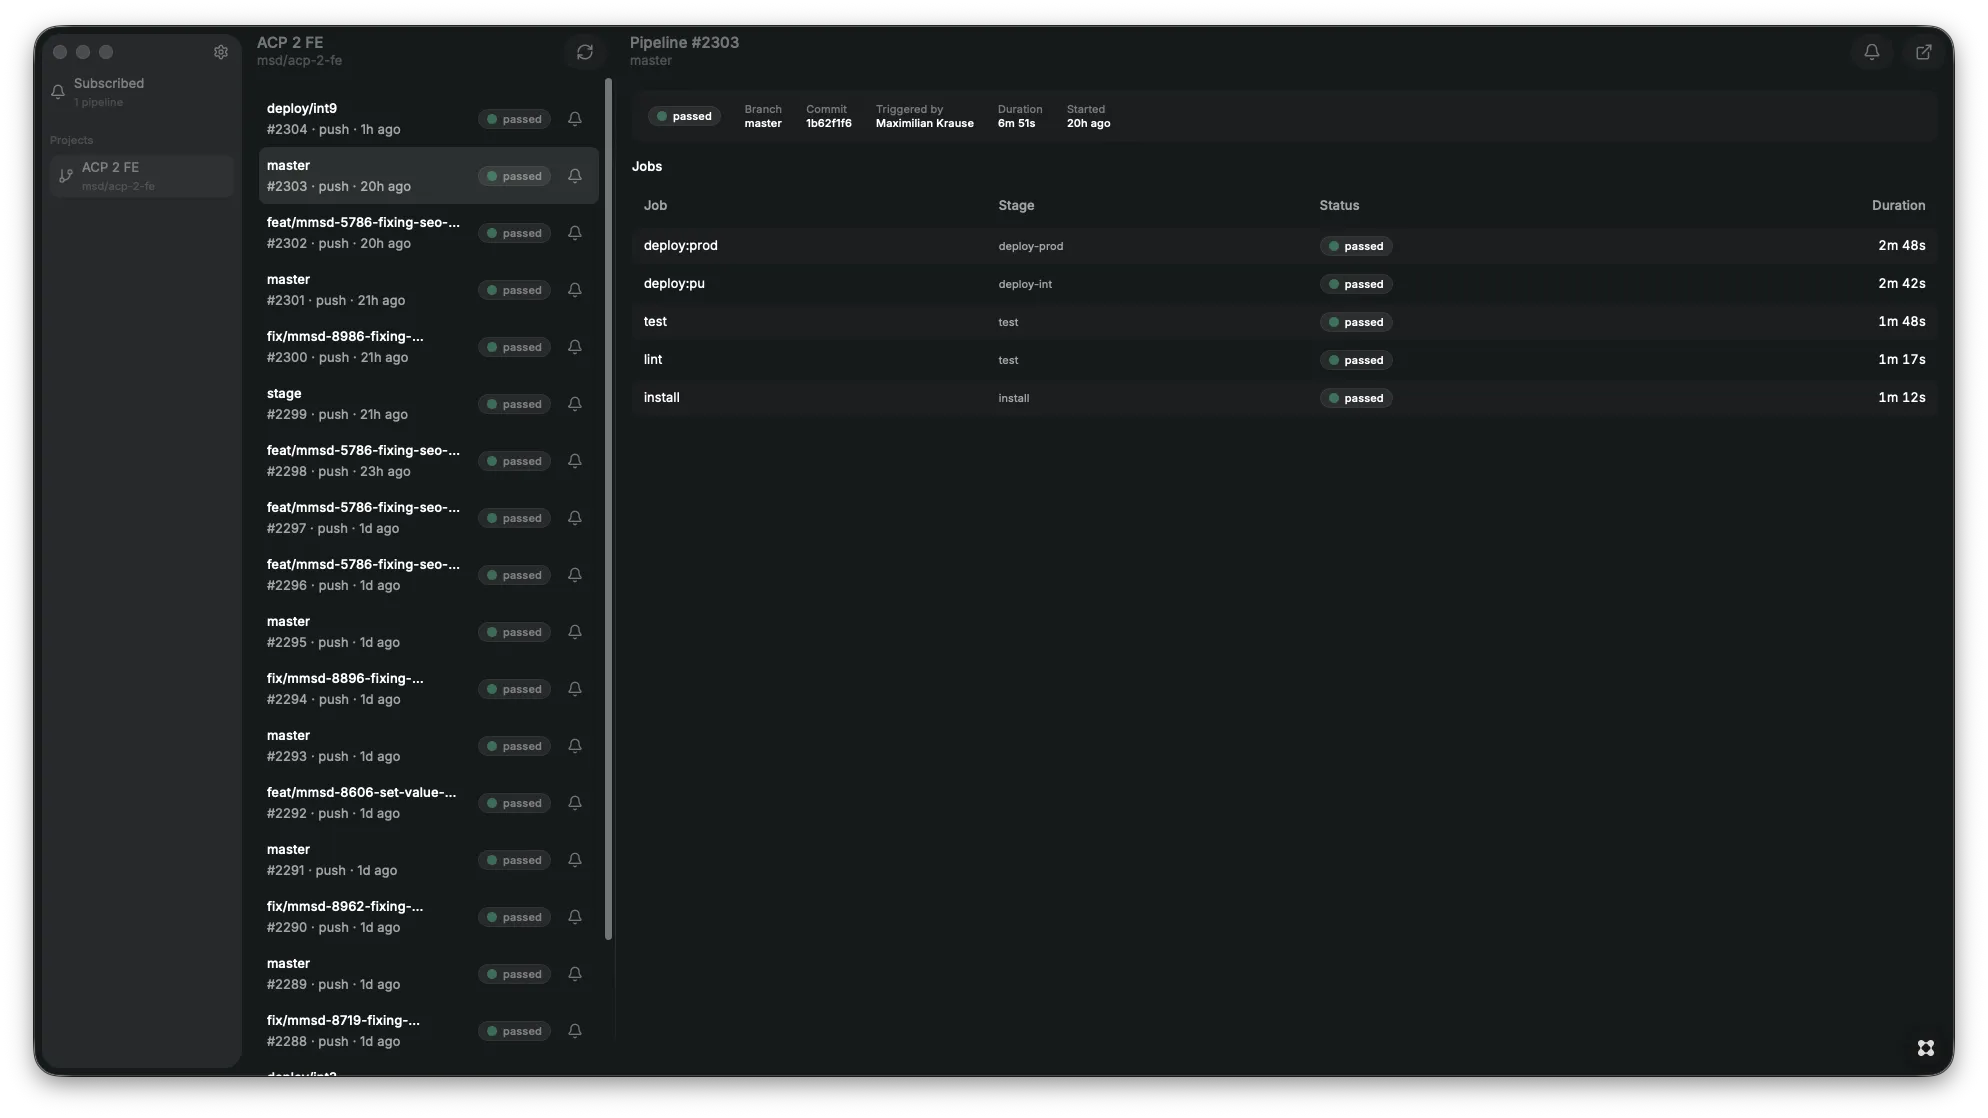1988x1118 pixels.
Task: Toggle bell for pipeline #2304 deploy/int9
Action: pos(575,119)
